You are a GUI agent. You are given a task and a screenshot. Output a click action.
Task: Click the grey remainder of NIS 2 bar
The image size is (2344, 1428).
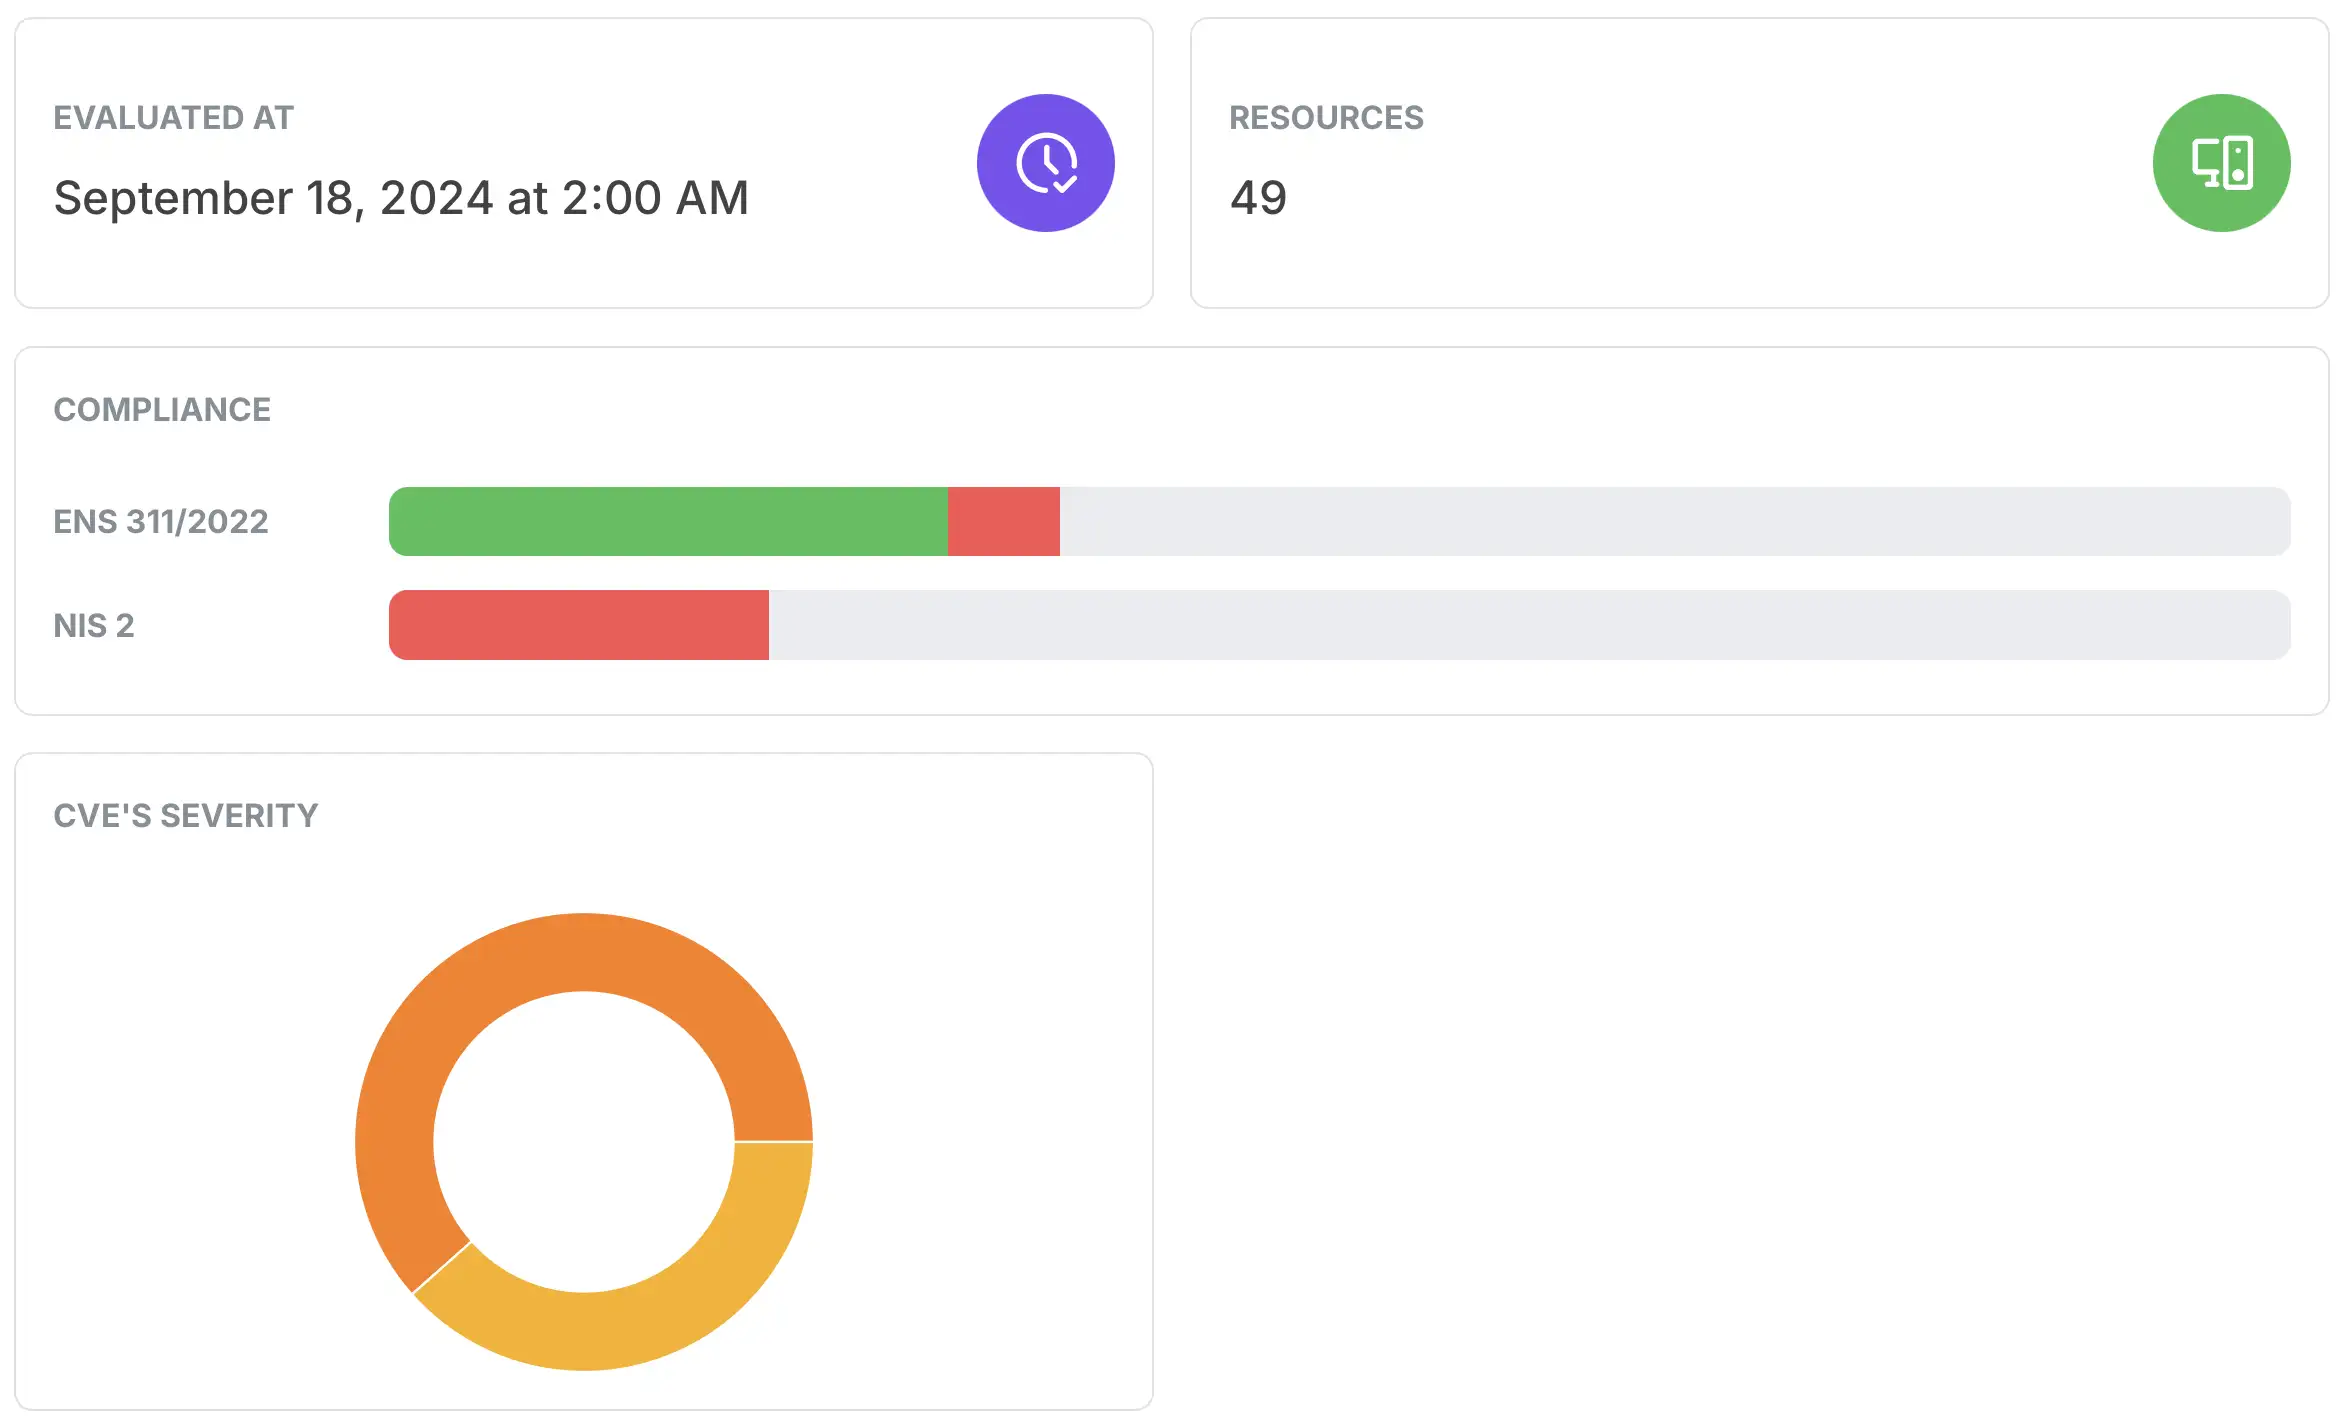[1530, 625]
